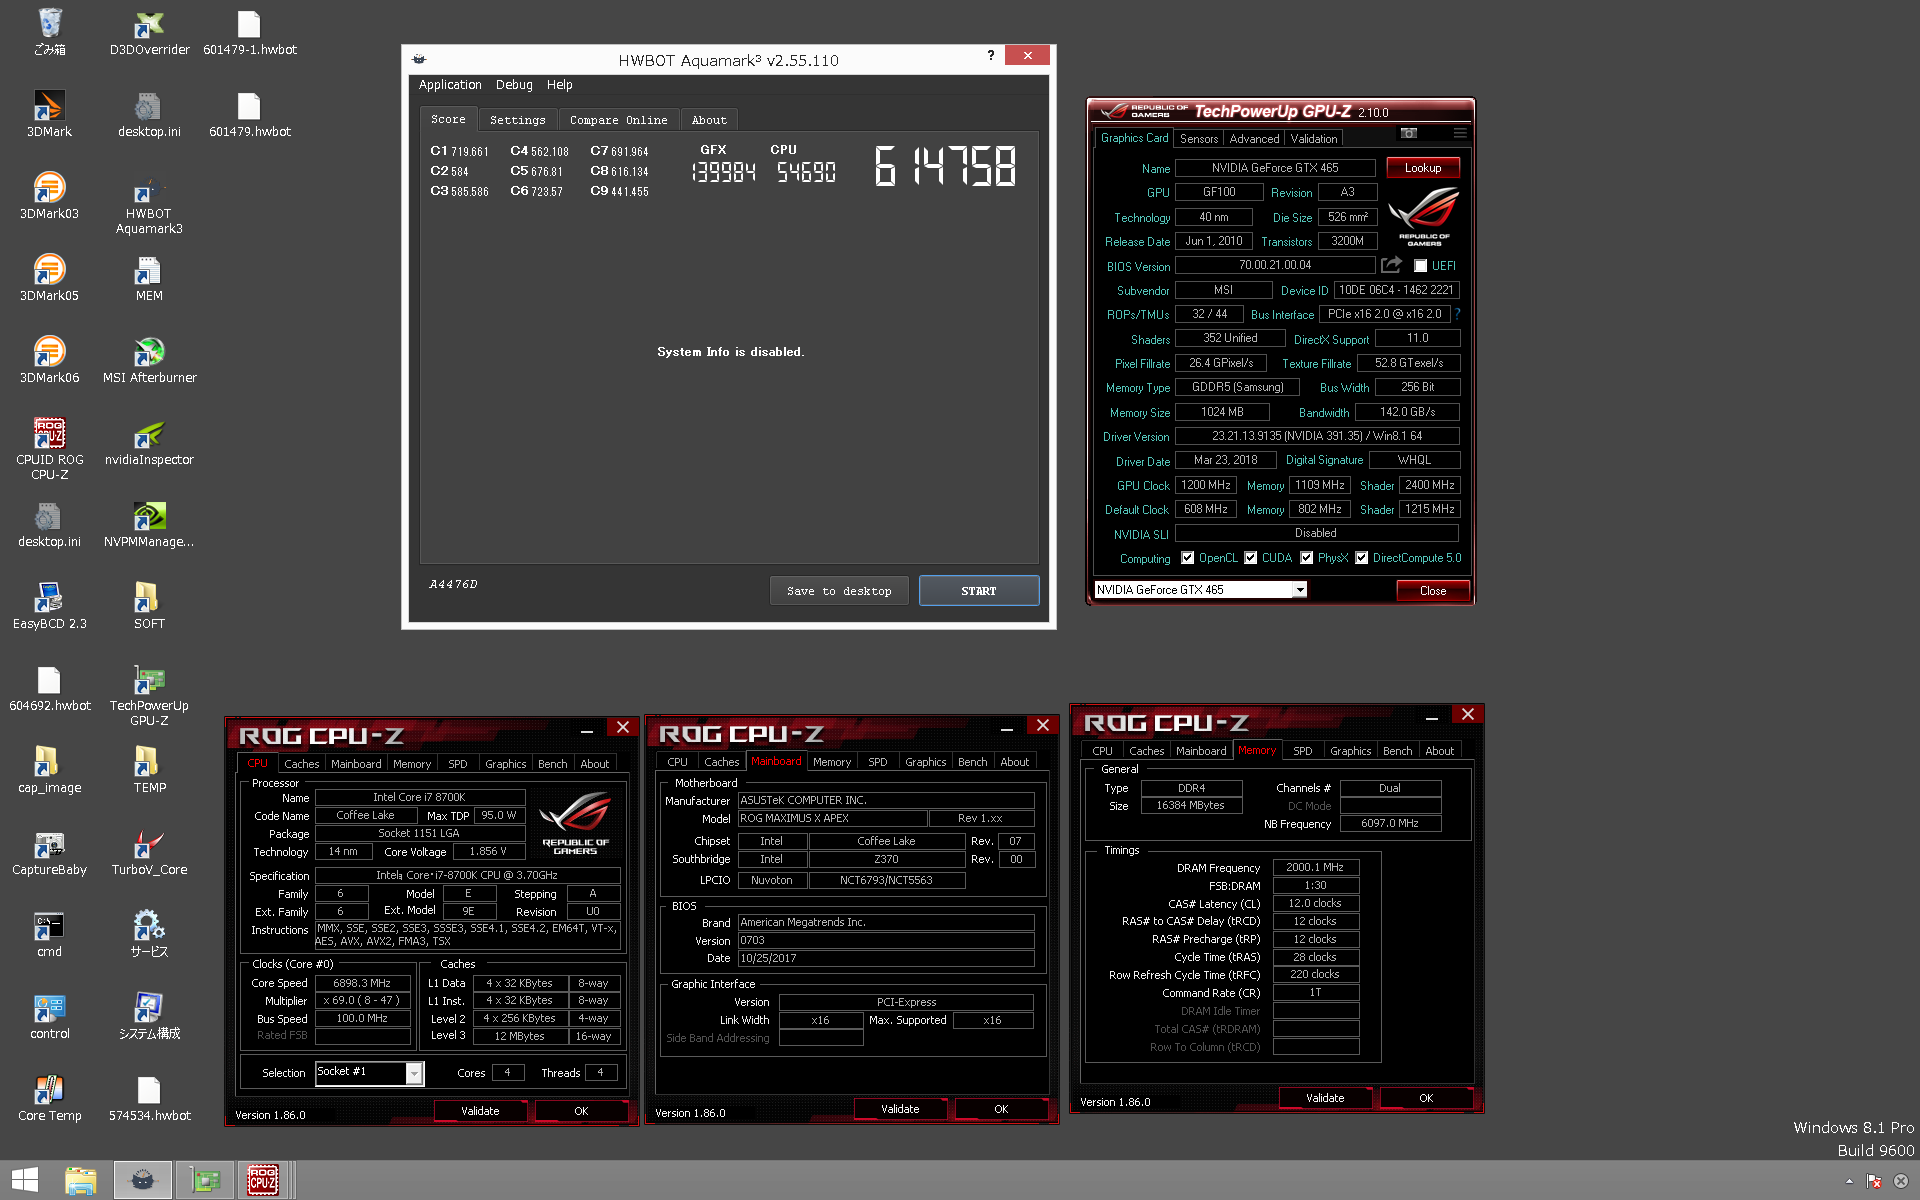Toggle the UEFI checkbox in GPU-Z
1920x1200 pixels.
[x=1420, y=266]
